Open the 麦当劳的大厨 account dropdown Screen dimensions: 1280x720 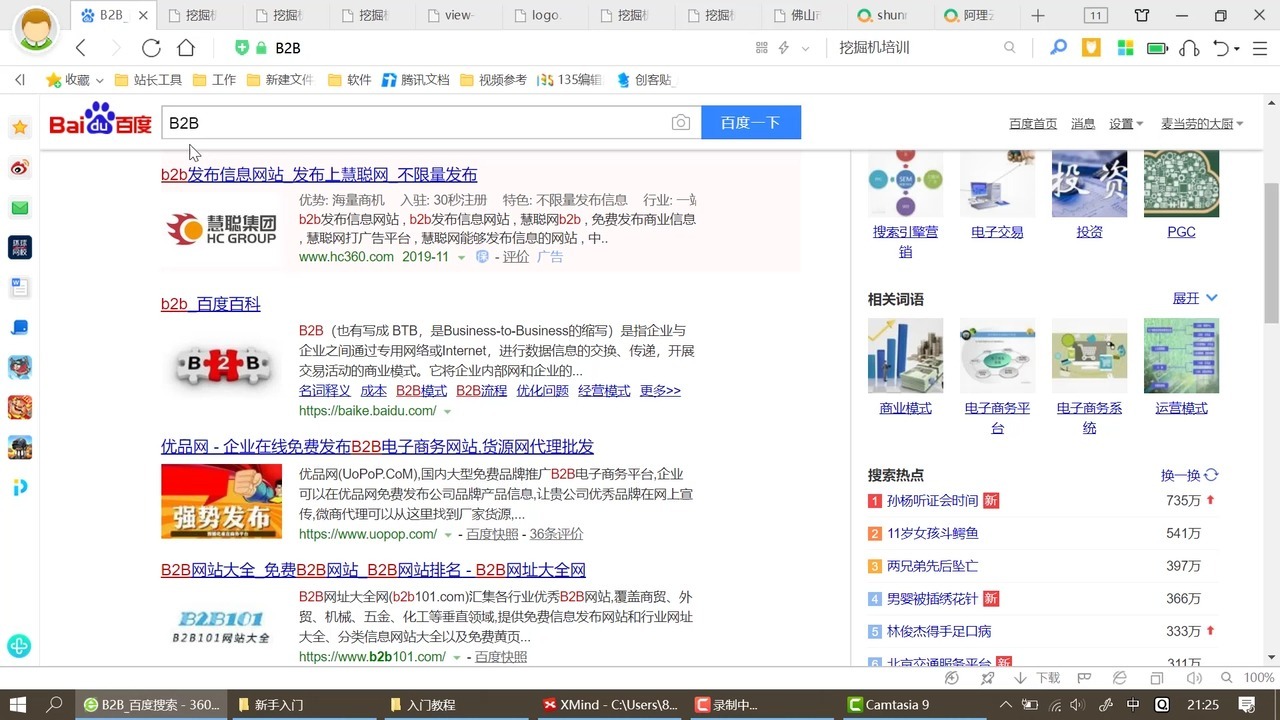(1202, 123)
